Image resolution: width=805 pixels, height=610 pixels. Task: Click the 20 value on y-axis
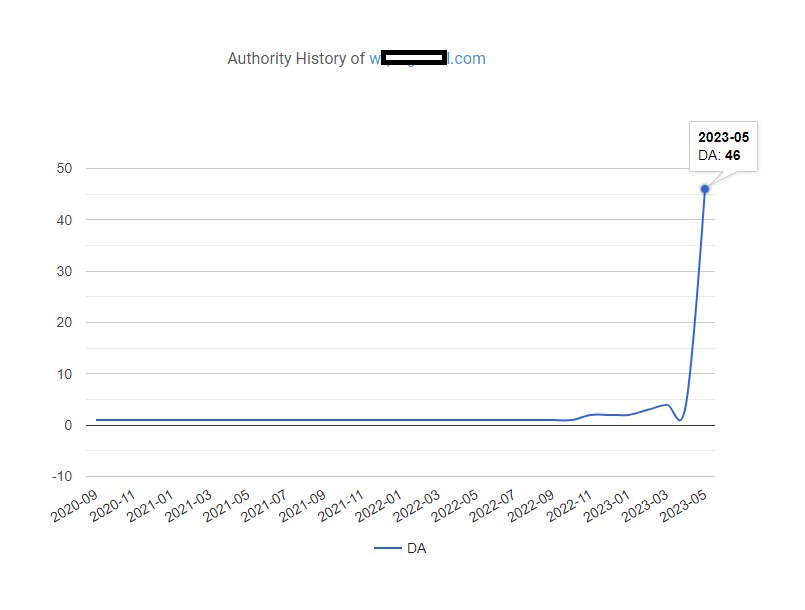pyautogui.click(x=65, y=322)
